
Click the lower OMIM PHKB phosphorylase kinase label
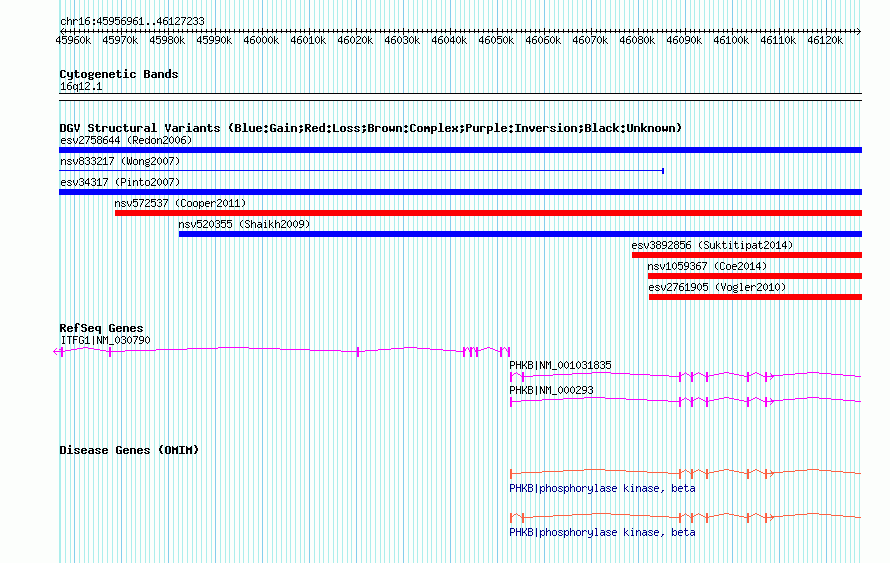point(602,532)
